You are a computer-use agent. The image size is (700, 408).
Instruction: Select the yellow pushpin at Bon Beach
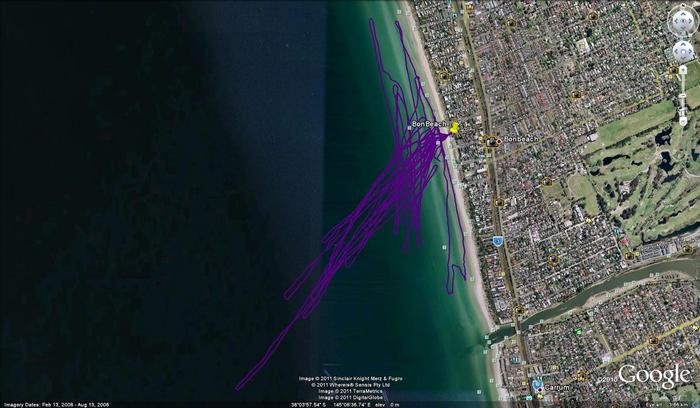tap(454, 128)
